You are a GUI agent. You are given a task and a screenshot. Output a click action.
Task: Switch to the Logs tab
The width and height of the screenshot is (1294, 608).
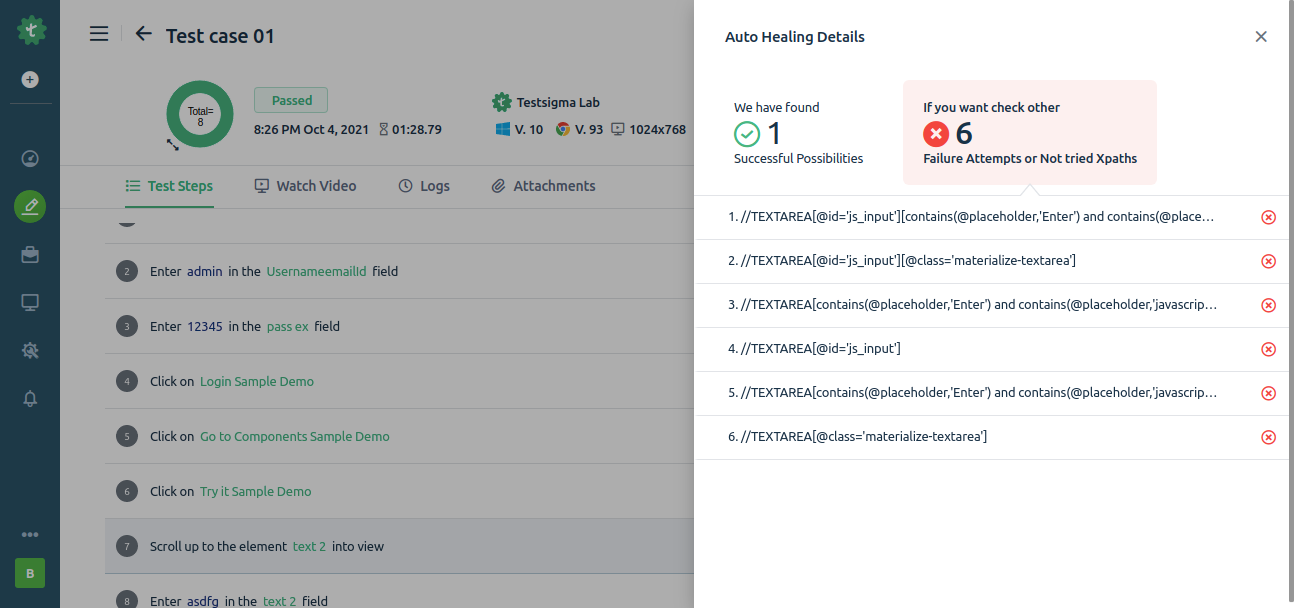point(424,186)
